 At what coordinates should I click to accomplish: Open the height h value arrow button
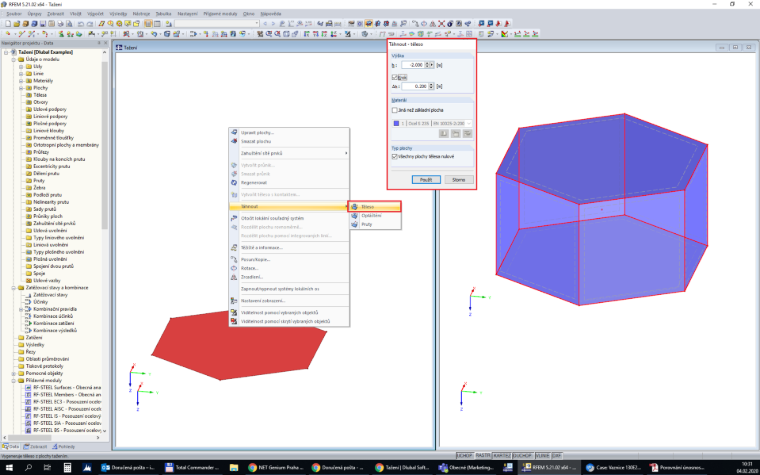pyautogui.click(x=432, y=65)
